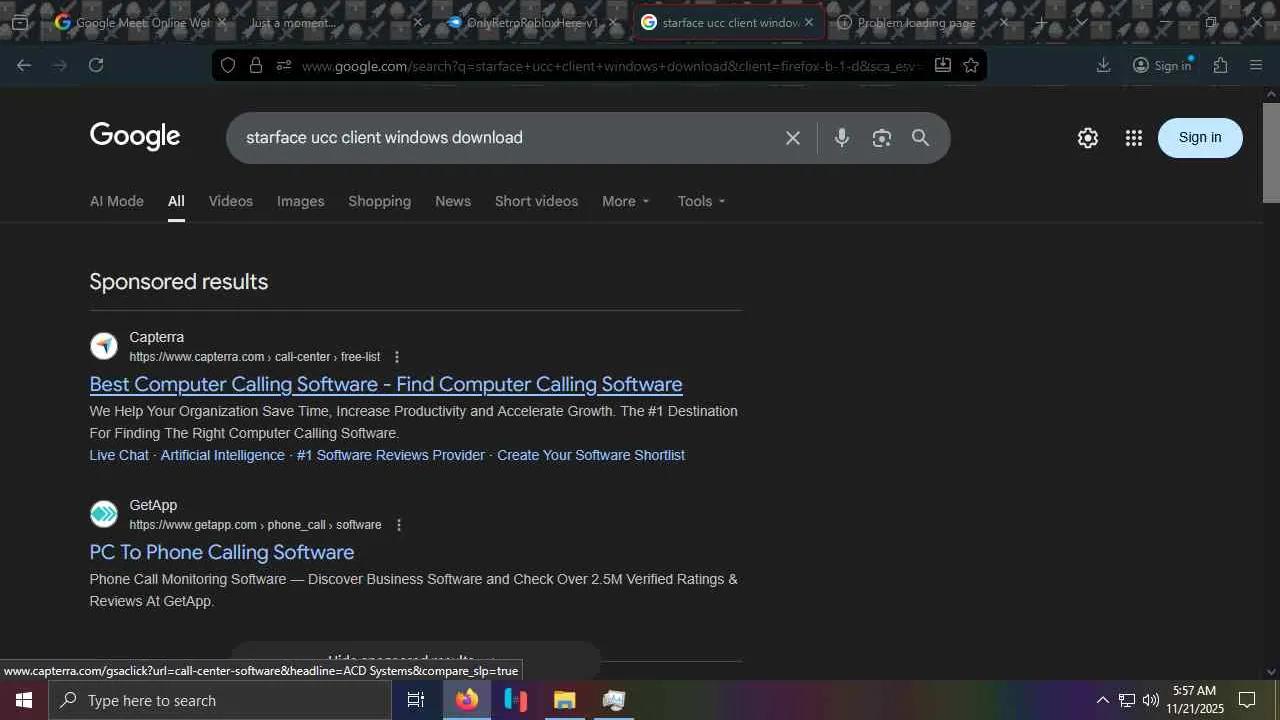The image size is (1280, 720).
Task: Close the 'Just a moment...' tab
Action: click(x=418, y=22)
